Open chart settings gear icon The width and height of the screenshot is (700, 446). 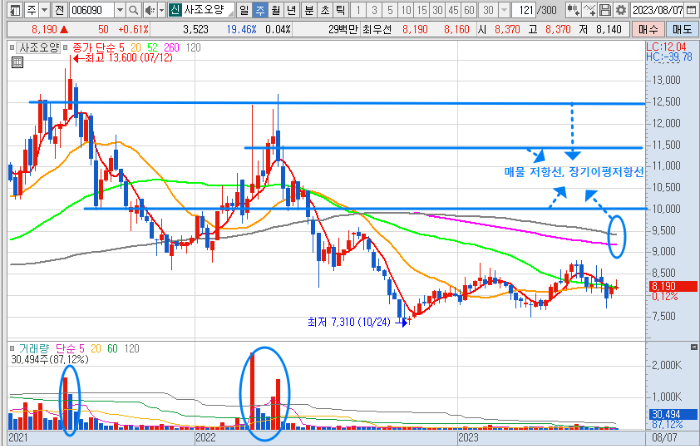[621, 10]
